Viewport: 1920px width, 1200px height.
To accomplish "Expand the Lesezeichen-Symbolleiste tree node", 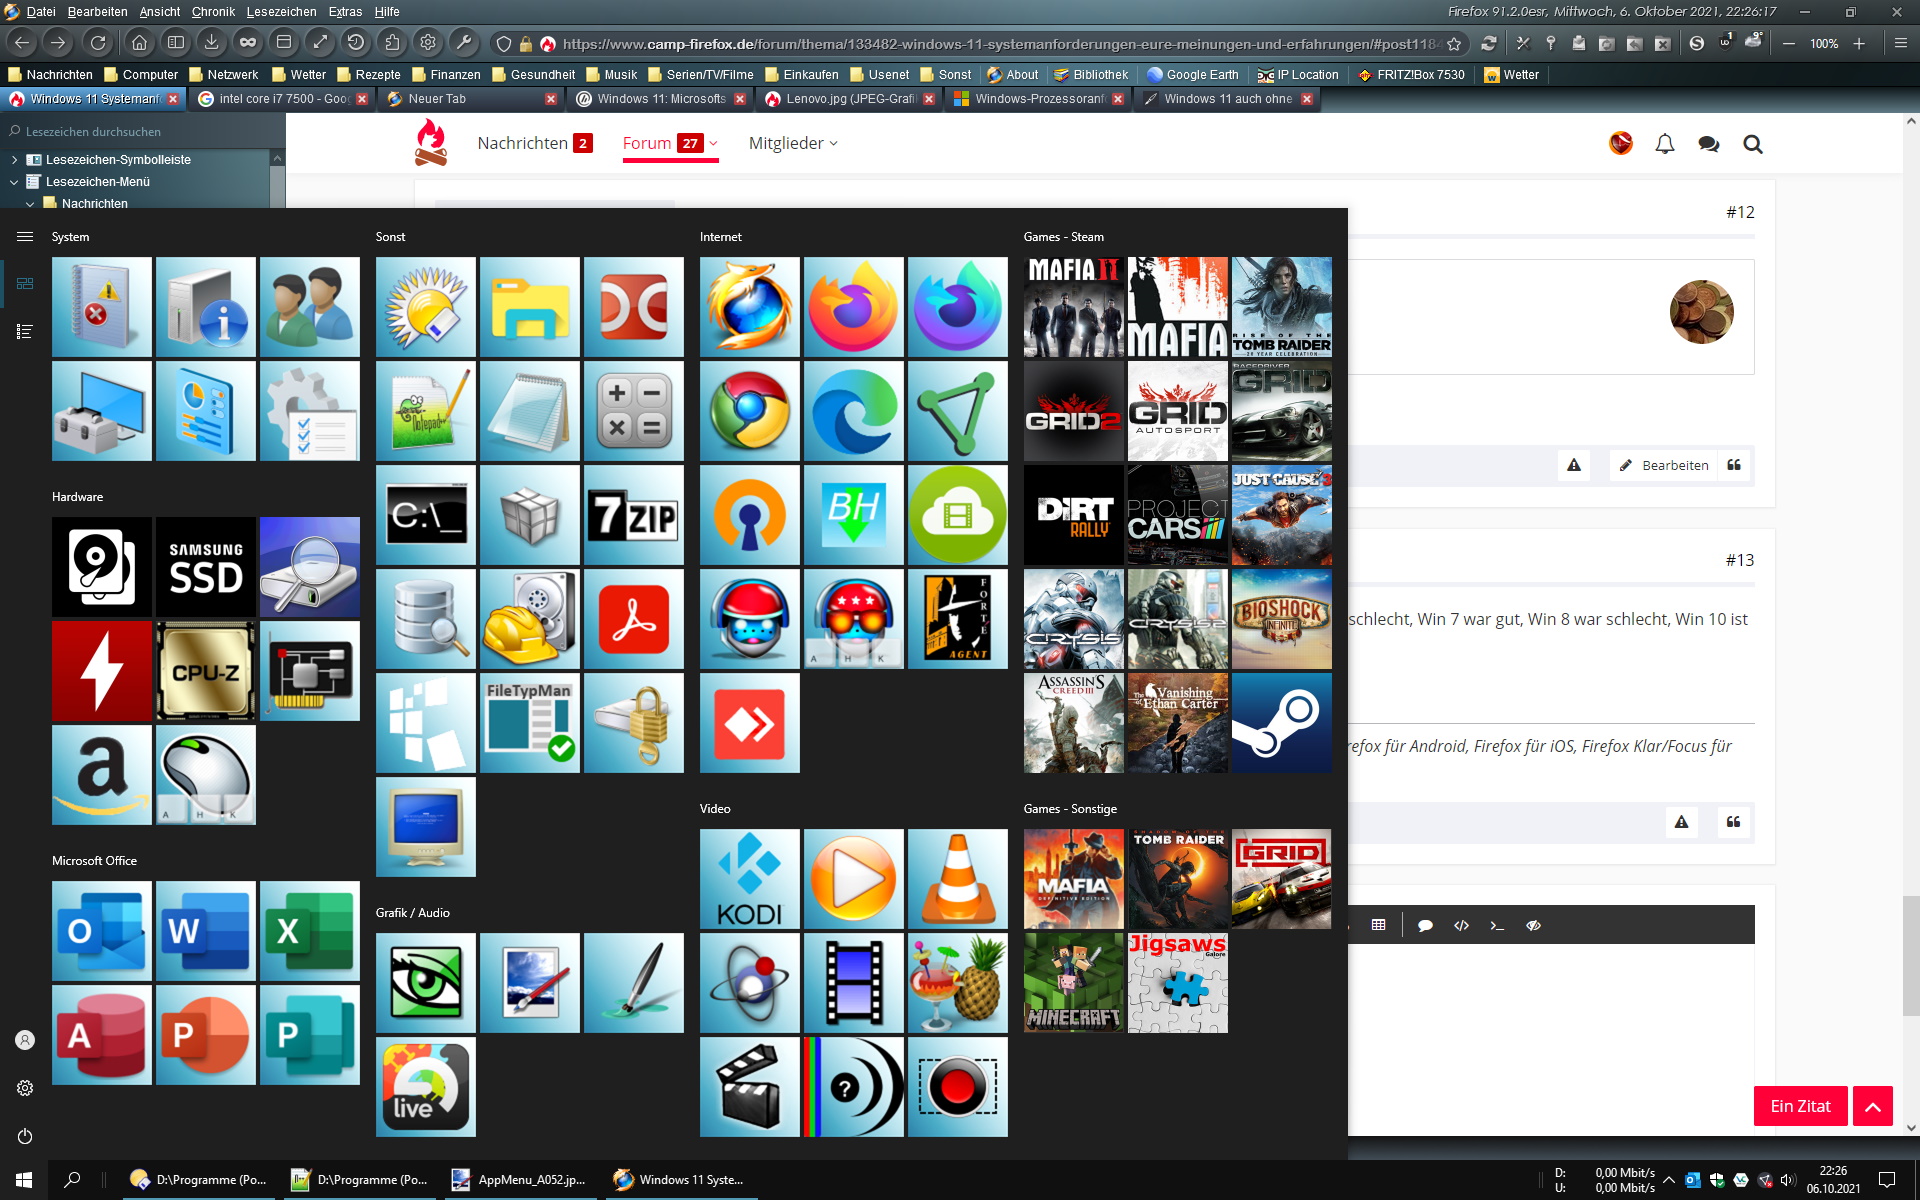I will pos(14,160).
